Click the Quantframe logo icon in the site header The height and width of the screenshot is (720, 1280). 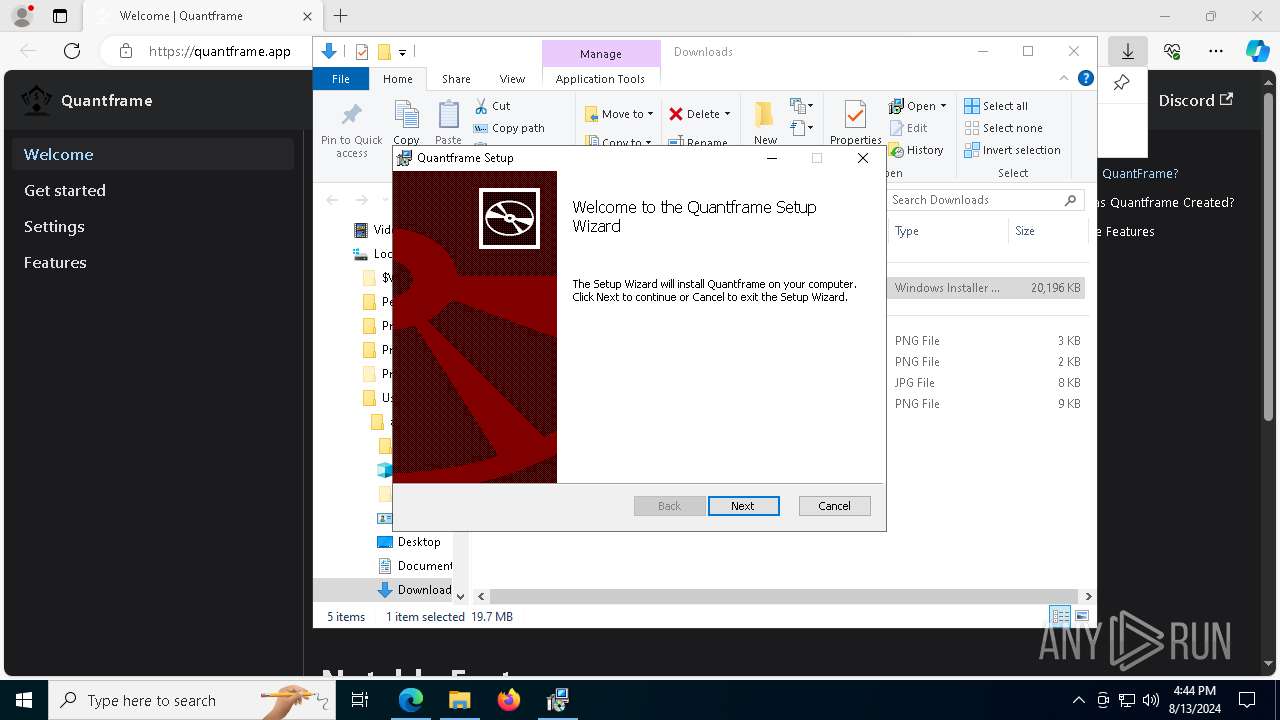[x=37, y=100]
